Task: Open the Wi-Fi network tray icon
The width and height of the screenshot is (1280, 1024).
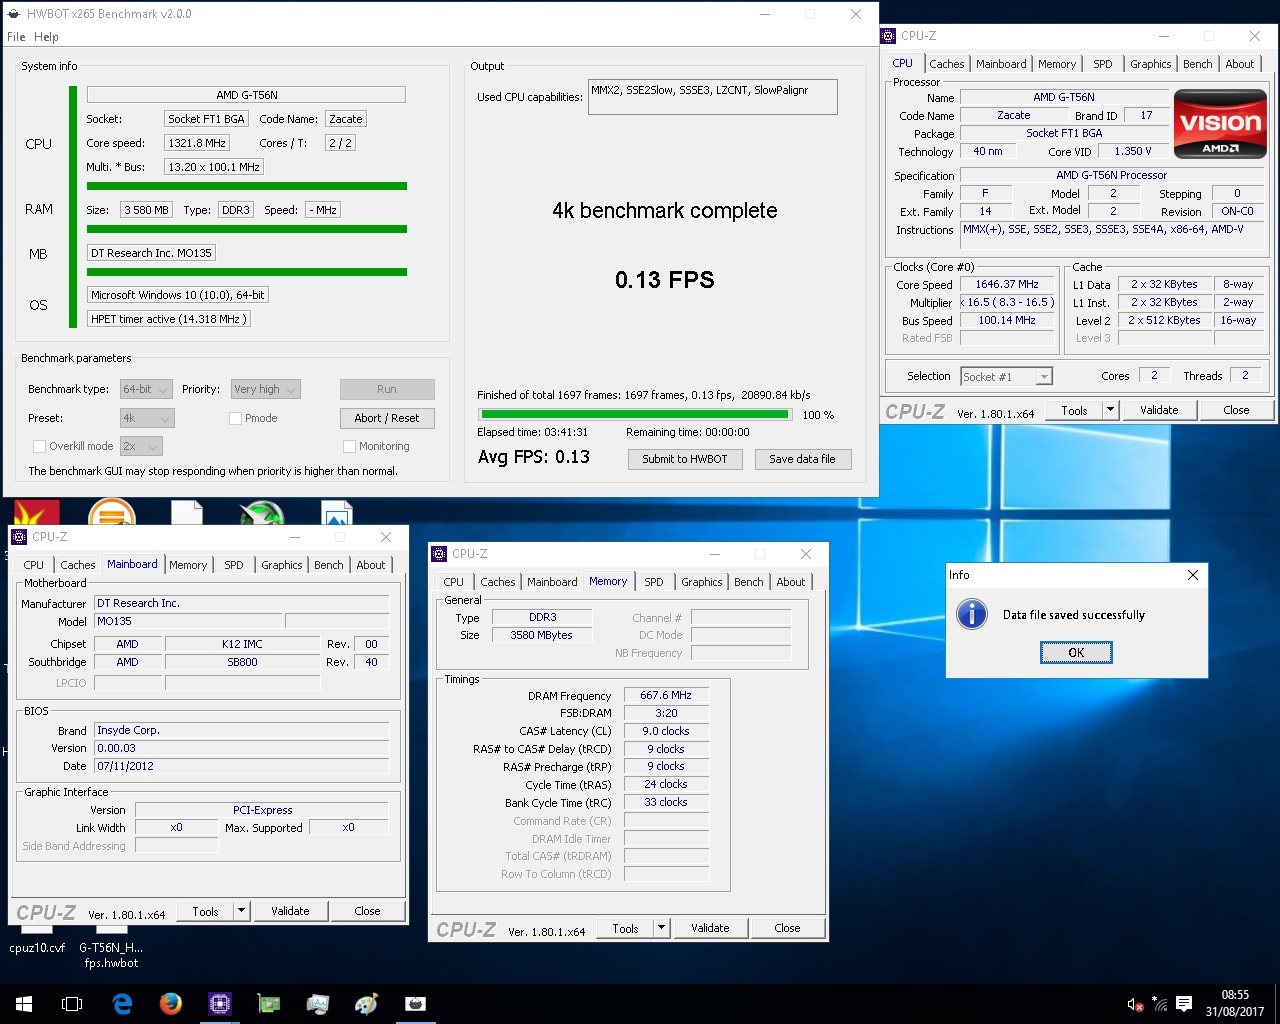Action: click(x=1160, y=1004)
